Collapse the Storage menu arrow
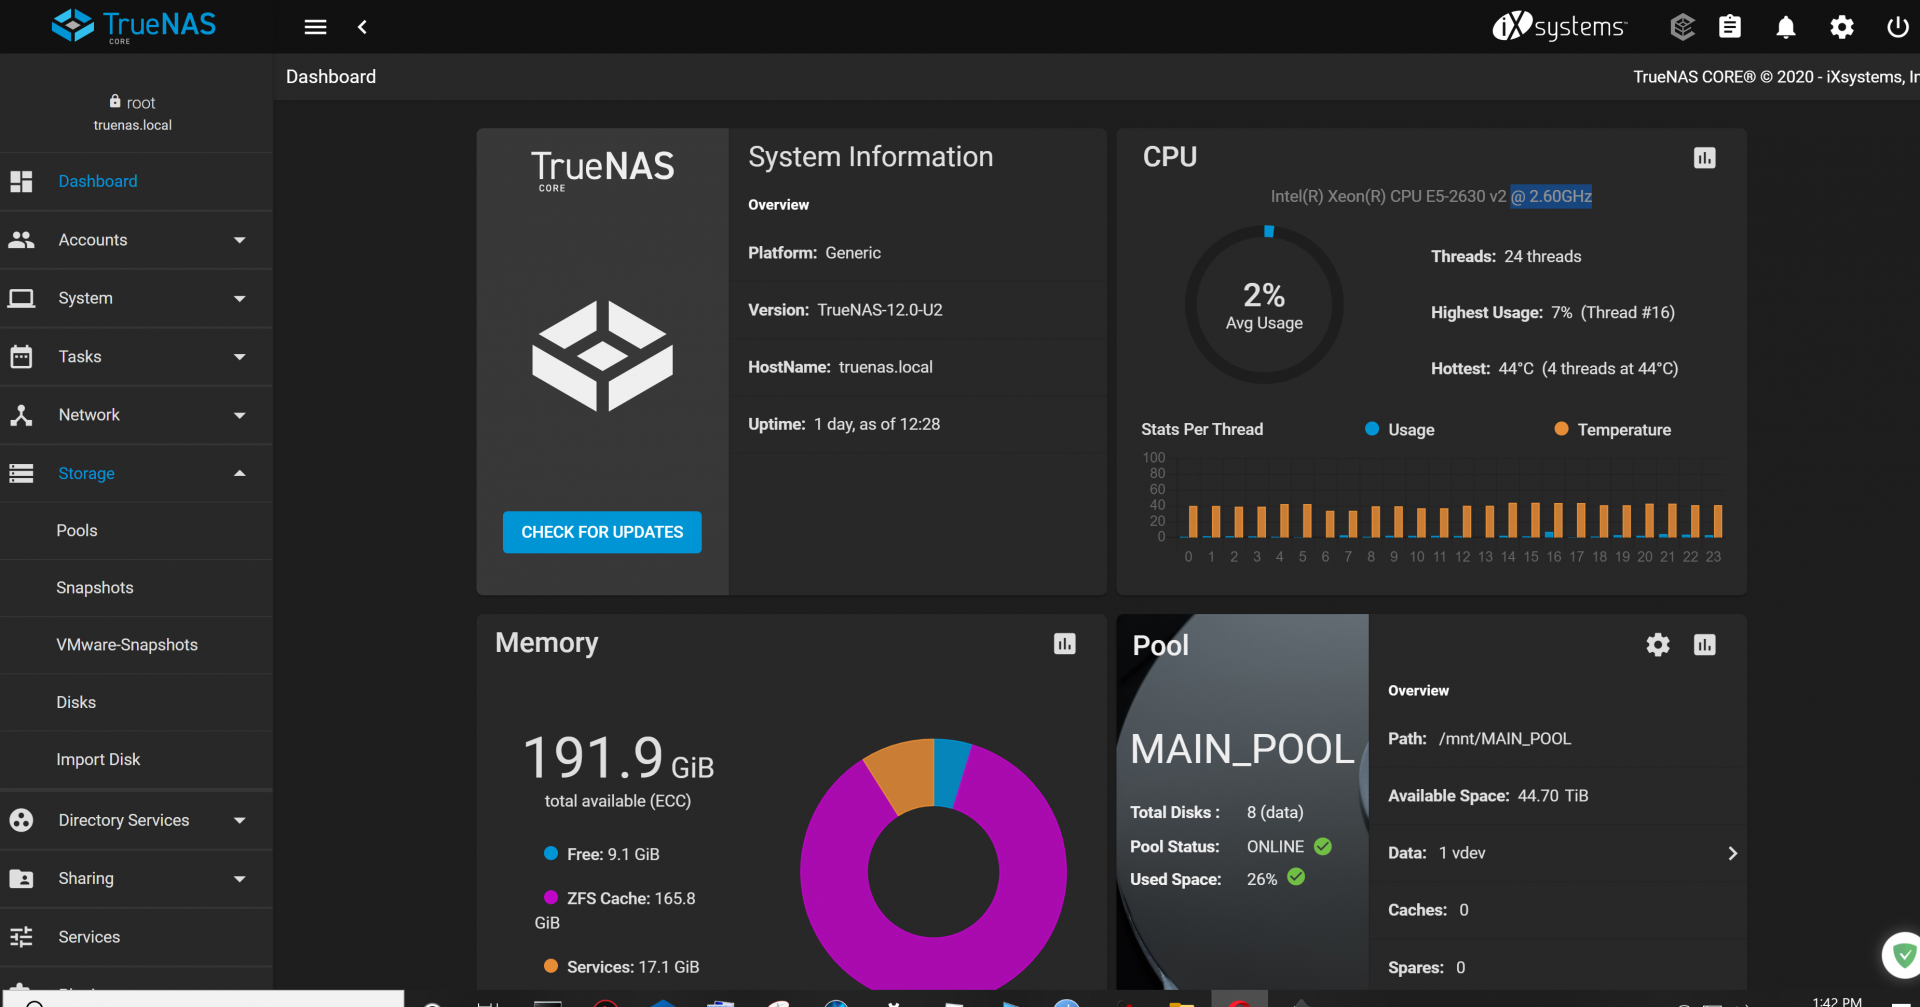The image size is (1920, 1007). coord(240,473)
